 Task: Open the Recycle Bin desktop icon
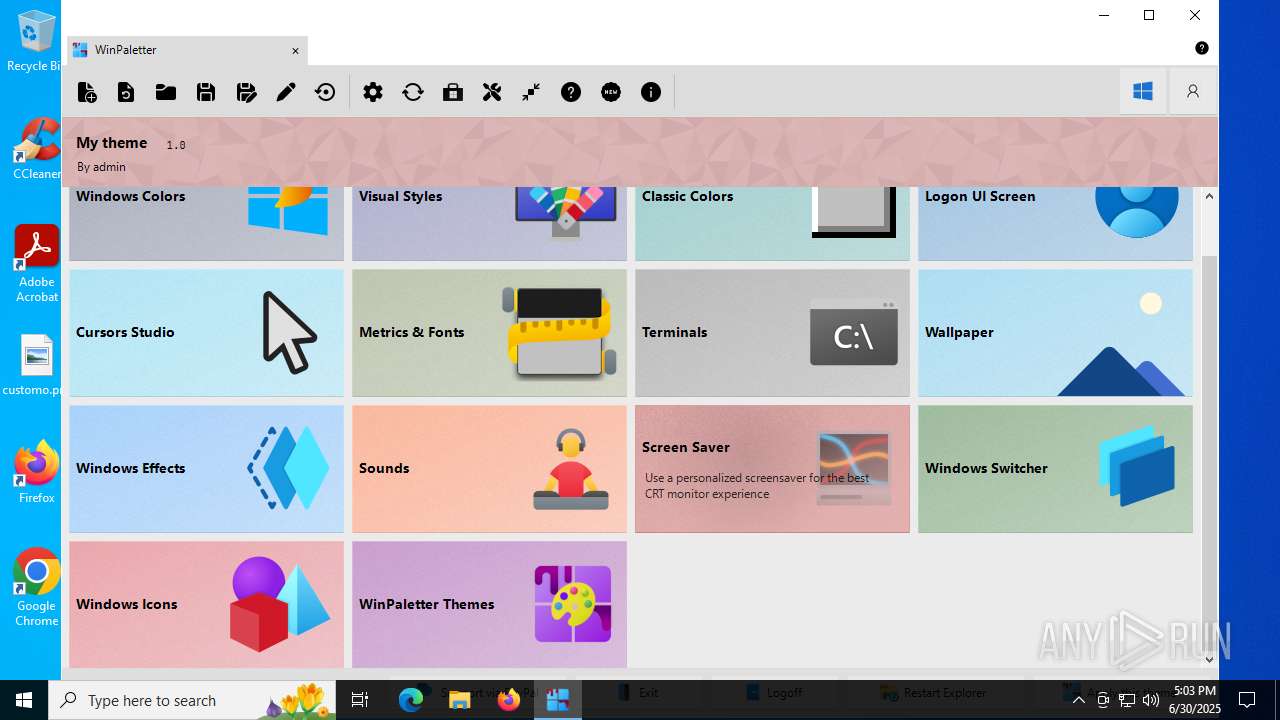click(x=36, y=41)
